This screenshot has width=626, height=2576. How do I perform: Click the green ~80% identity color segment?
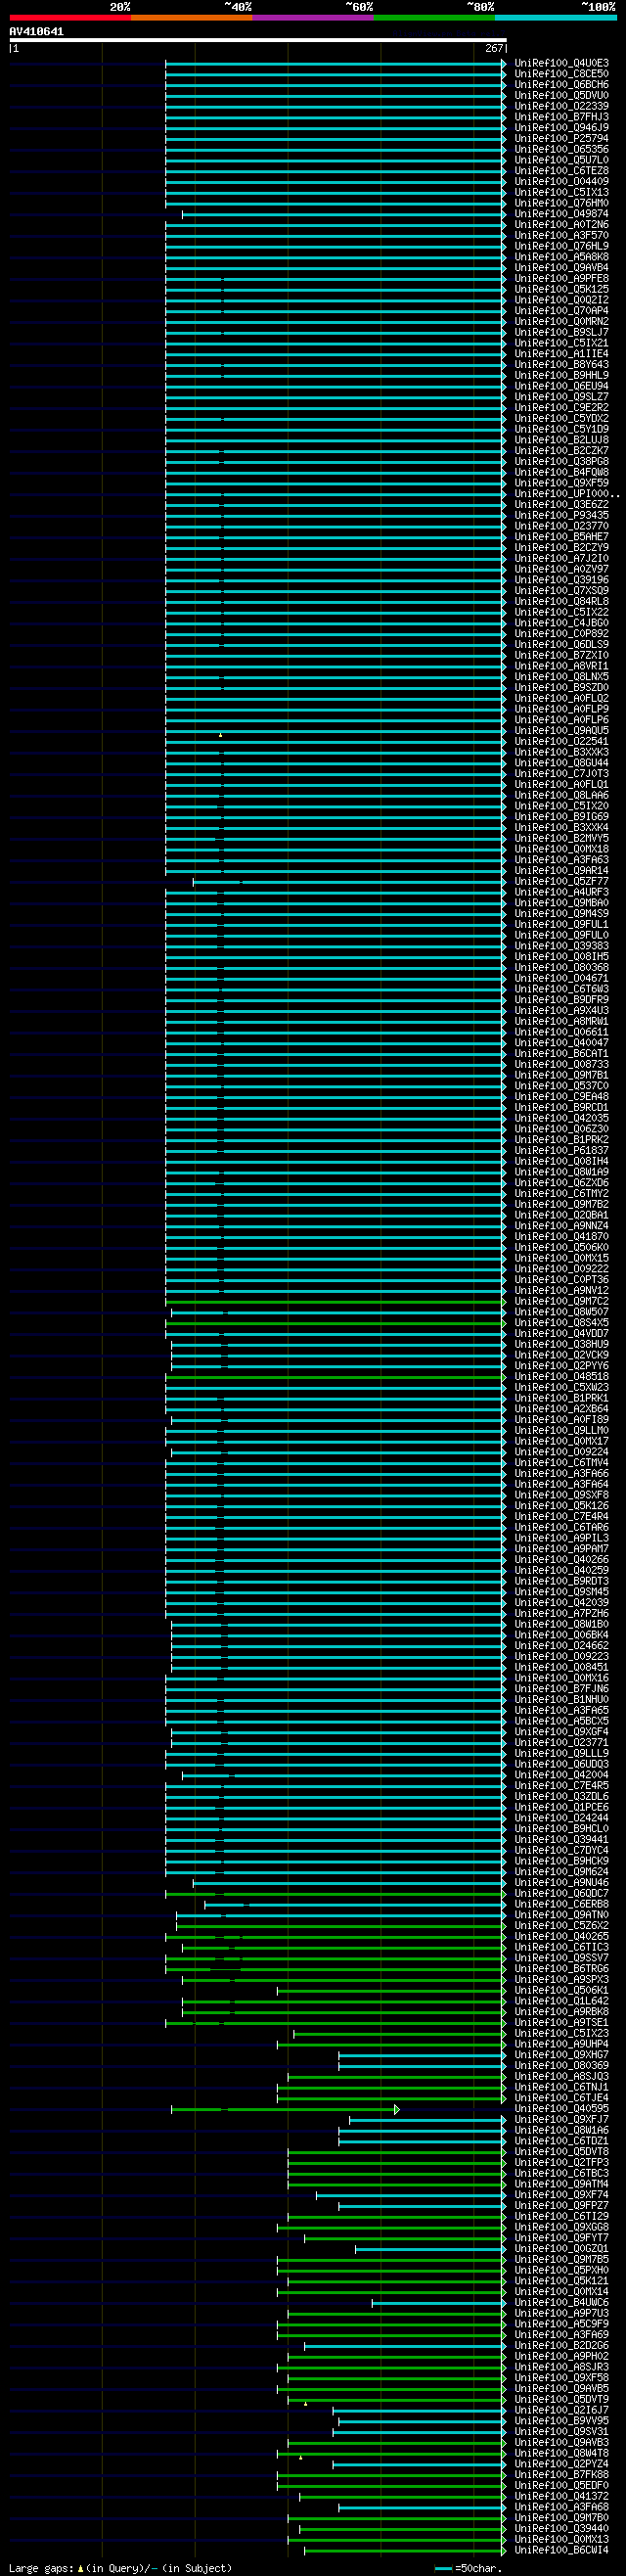pyautogui.click(x=434, y=17)
